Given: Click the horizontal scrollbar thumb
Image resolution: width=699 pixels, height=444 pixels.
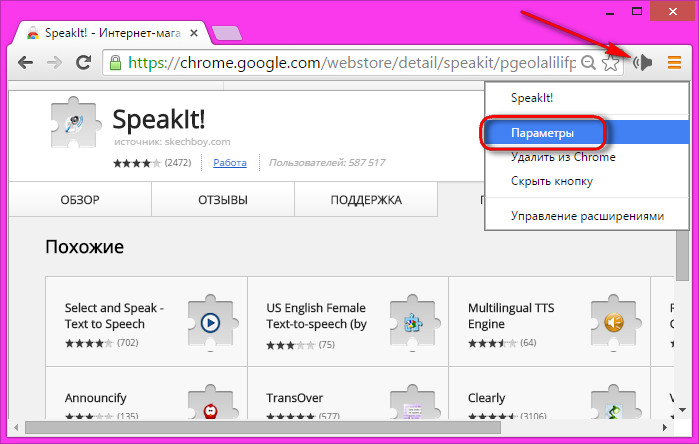Looking at the screenshot, I should pyautogui.click(x=263, y=428).
